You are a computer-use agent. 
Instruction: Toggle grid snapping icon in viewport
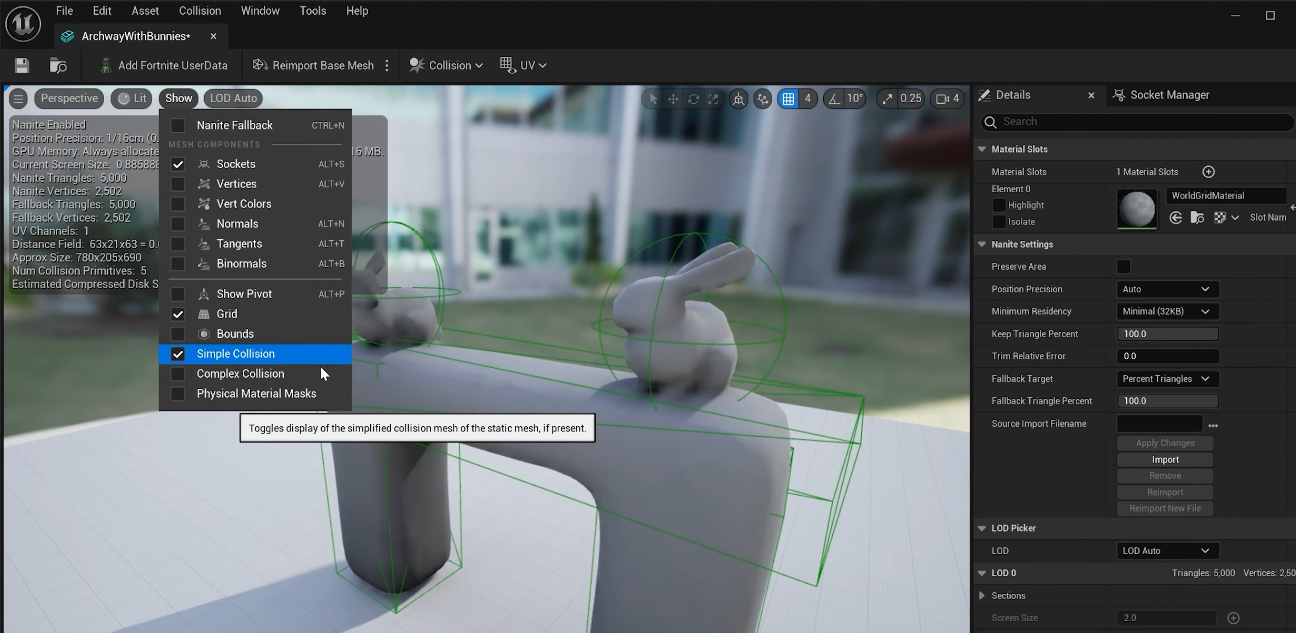789,98
